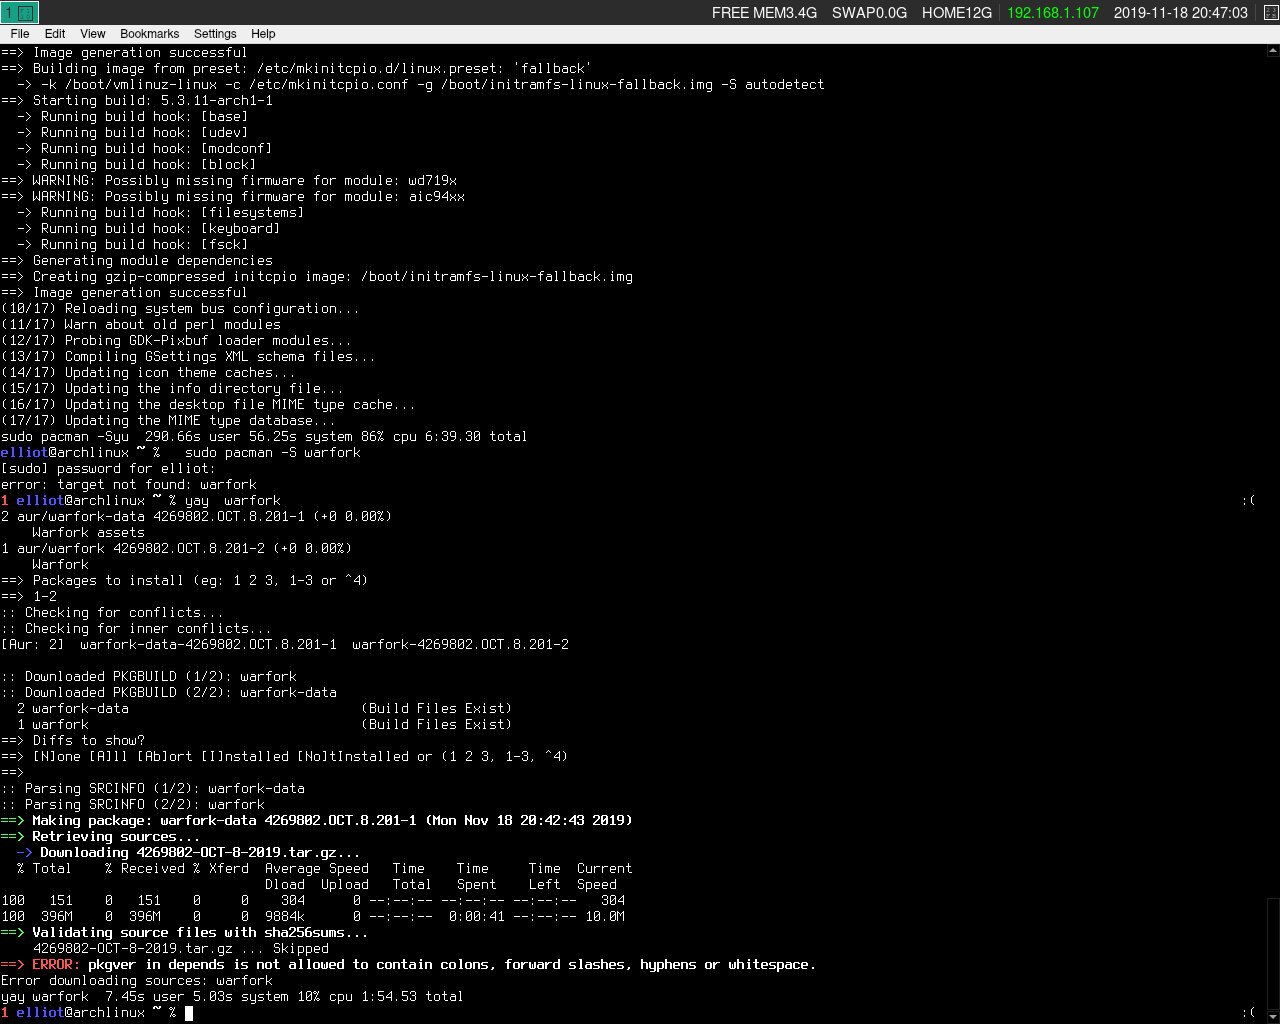1280x1024 pixels.
Task: Open the Settings menu
Action: pos(214,33)
